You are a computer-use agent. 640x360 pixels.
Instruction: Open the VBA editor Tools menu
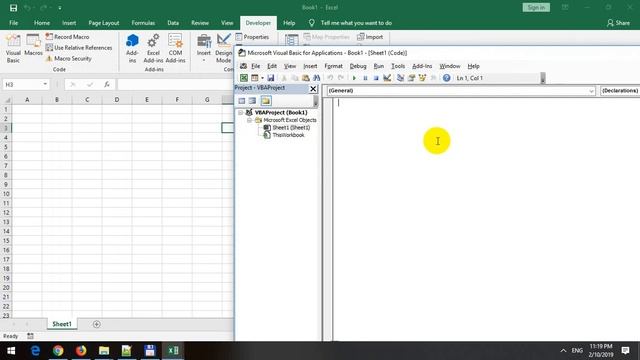pos(398,66)
